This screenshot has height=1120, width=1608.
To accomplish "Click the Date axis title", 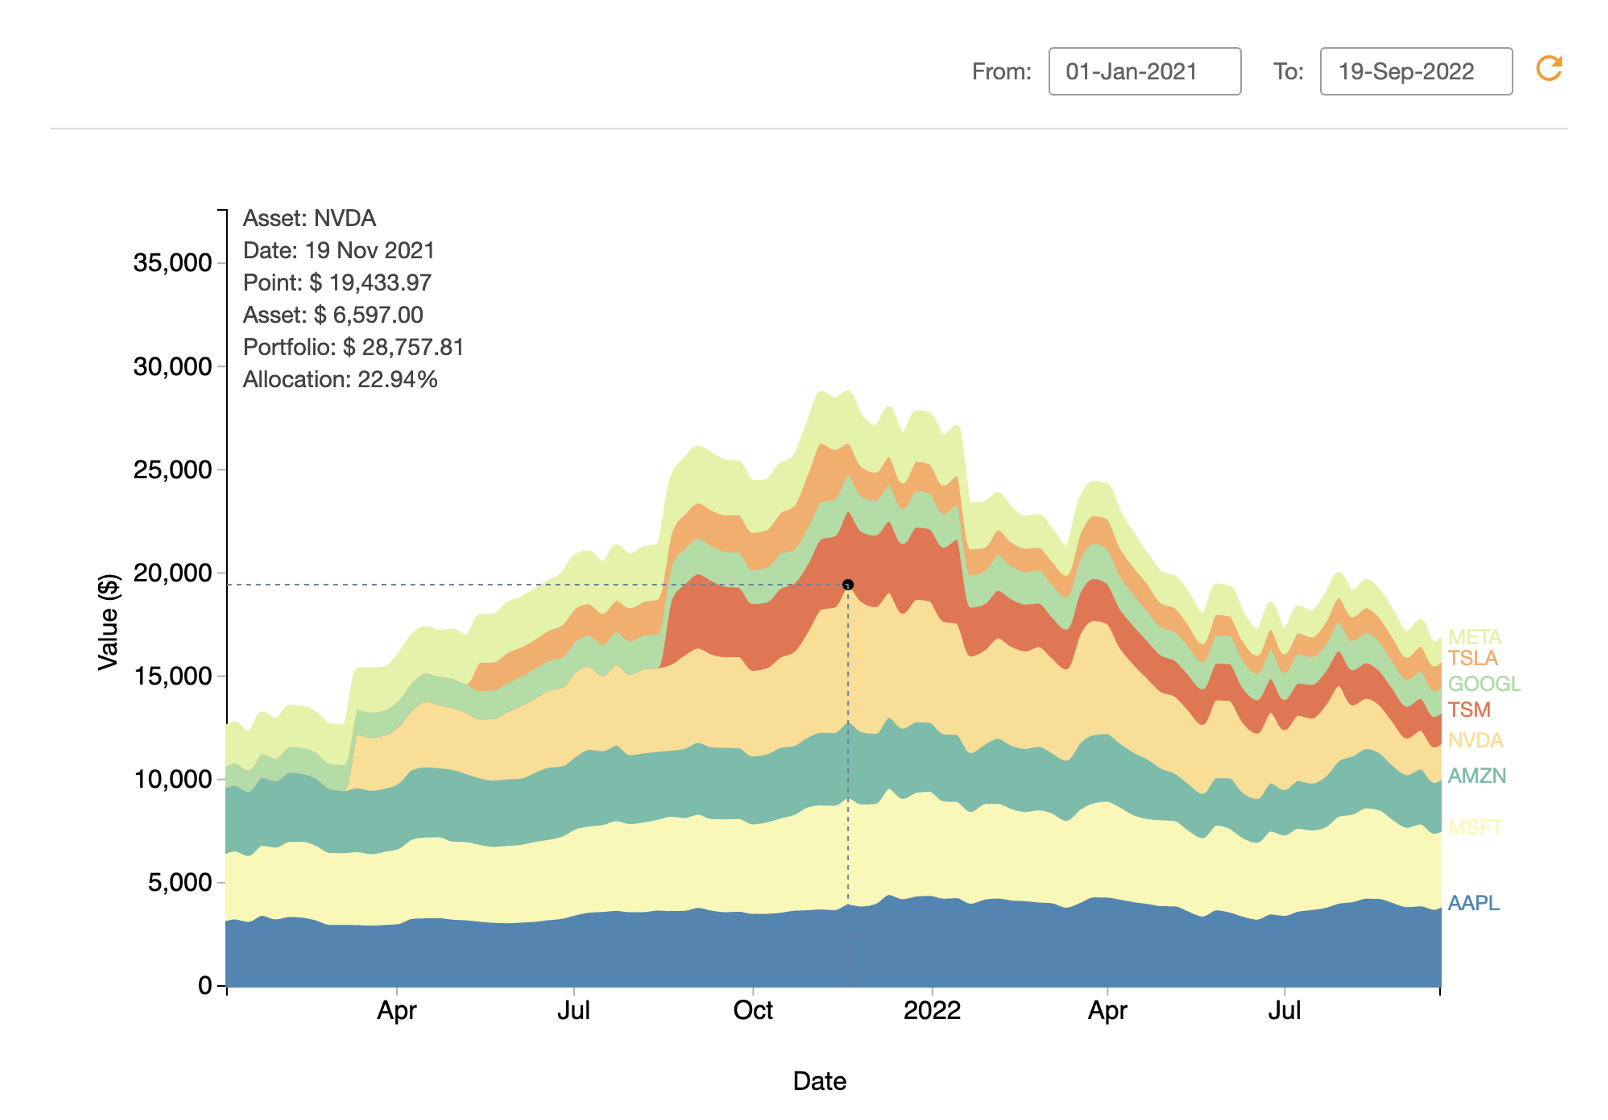I will pos(820,1082).
